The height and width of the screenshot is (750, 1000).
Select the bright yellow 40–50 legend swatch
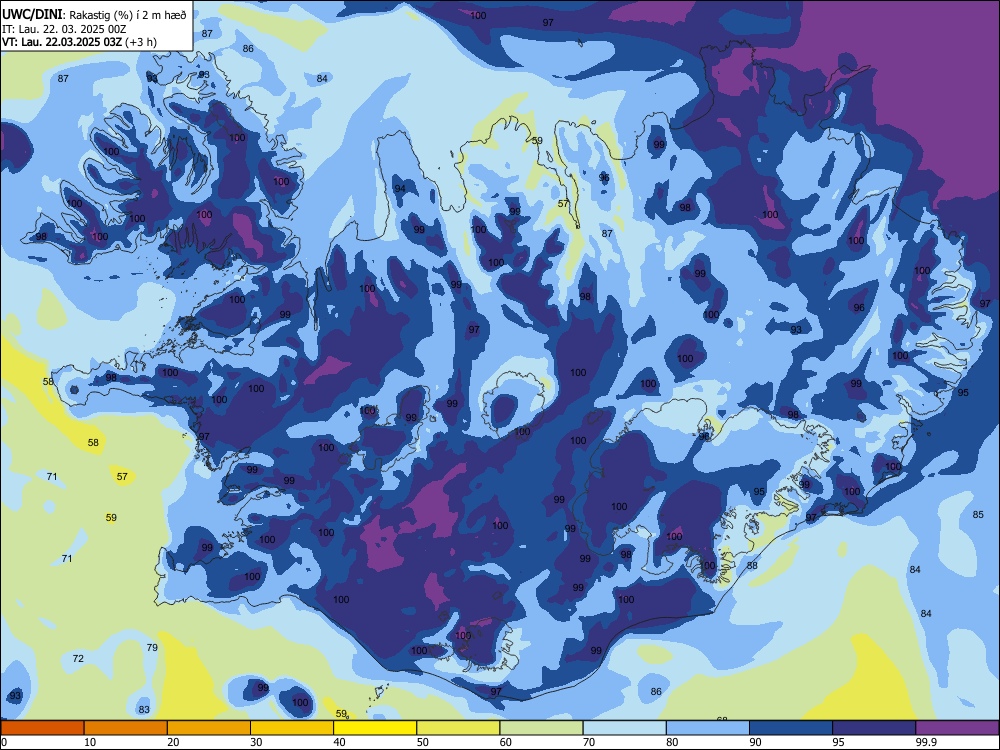(x=375, y=728)
